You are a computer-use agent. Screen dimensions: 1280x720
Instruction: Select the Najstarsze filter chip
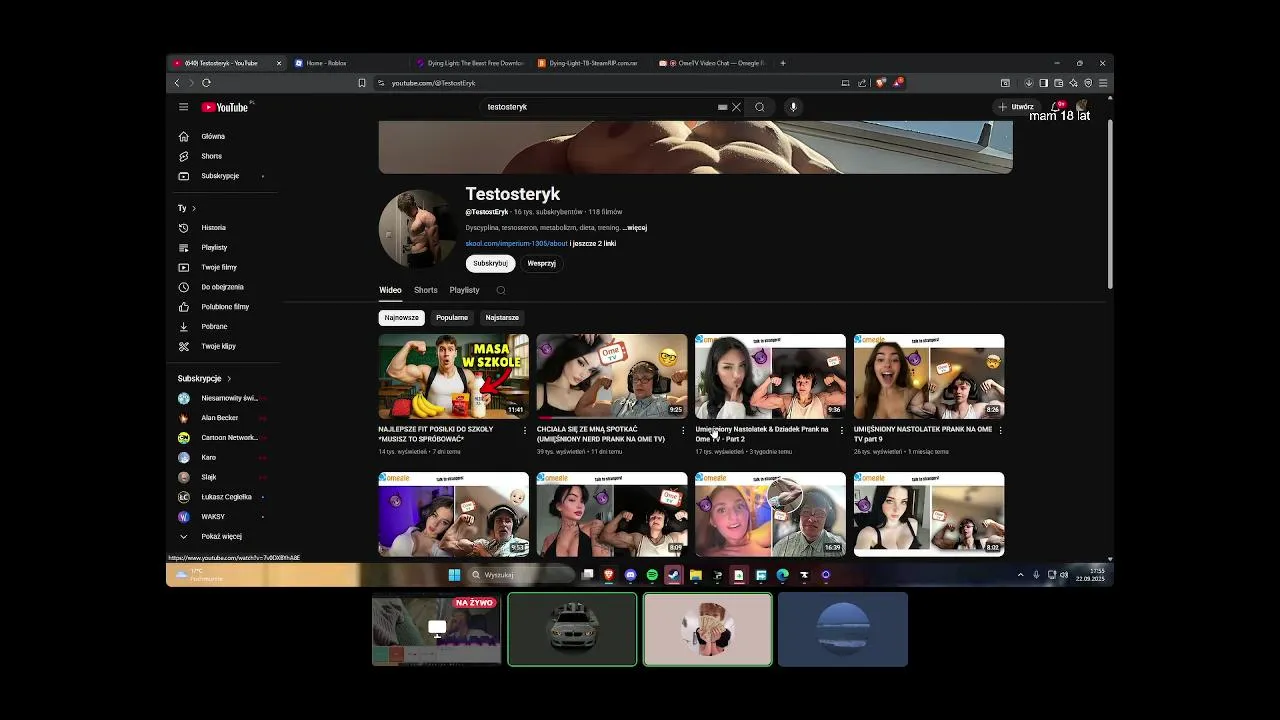click(x=502, y=318)
